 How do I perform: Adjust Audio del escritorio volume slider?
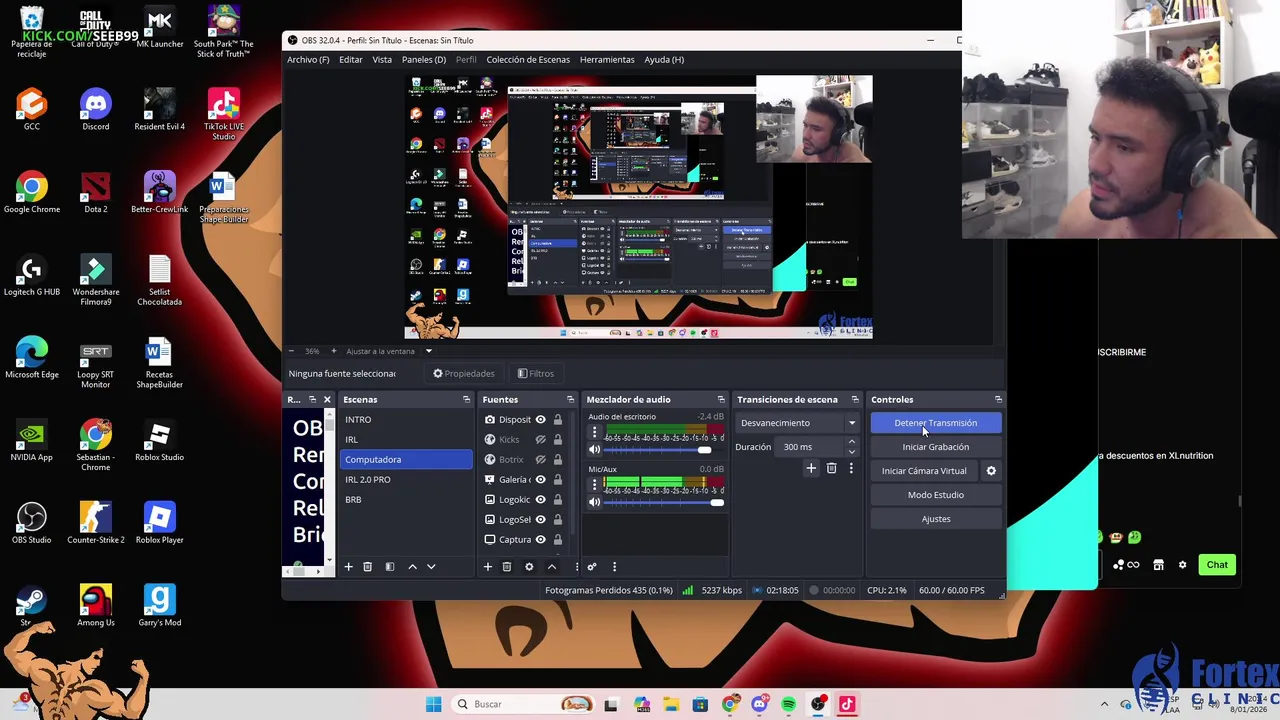coord(664,450)
